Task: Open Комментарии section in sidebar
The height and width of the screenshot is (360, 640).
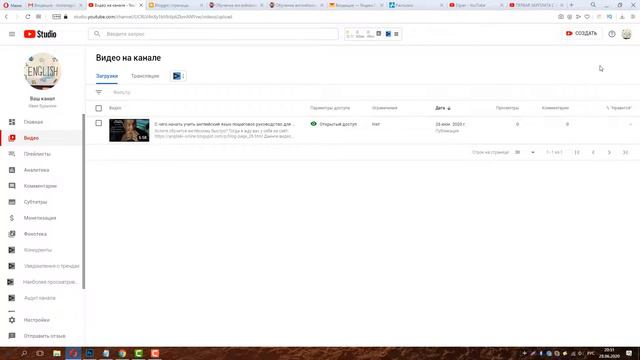Action: (x=41, y=186)
